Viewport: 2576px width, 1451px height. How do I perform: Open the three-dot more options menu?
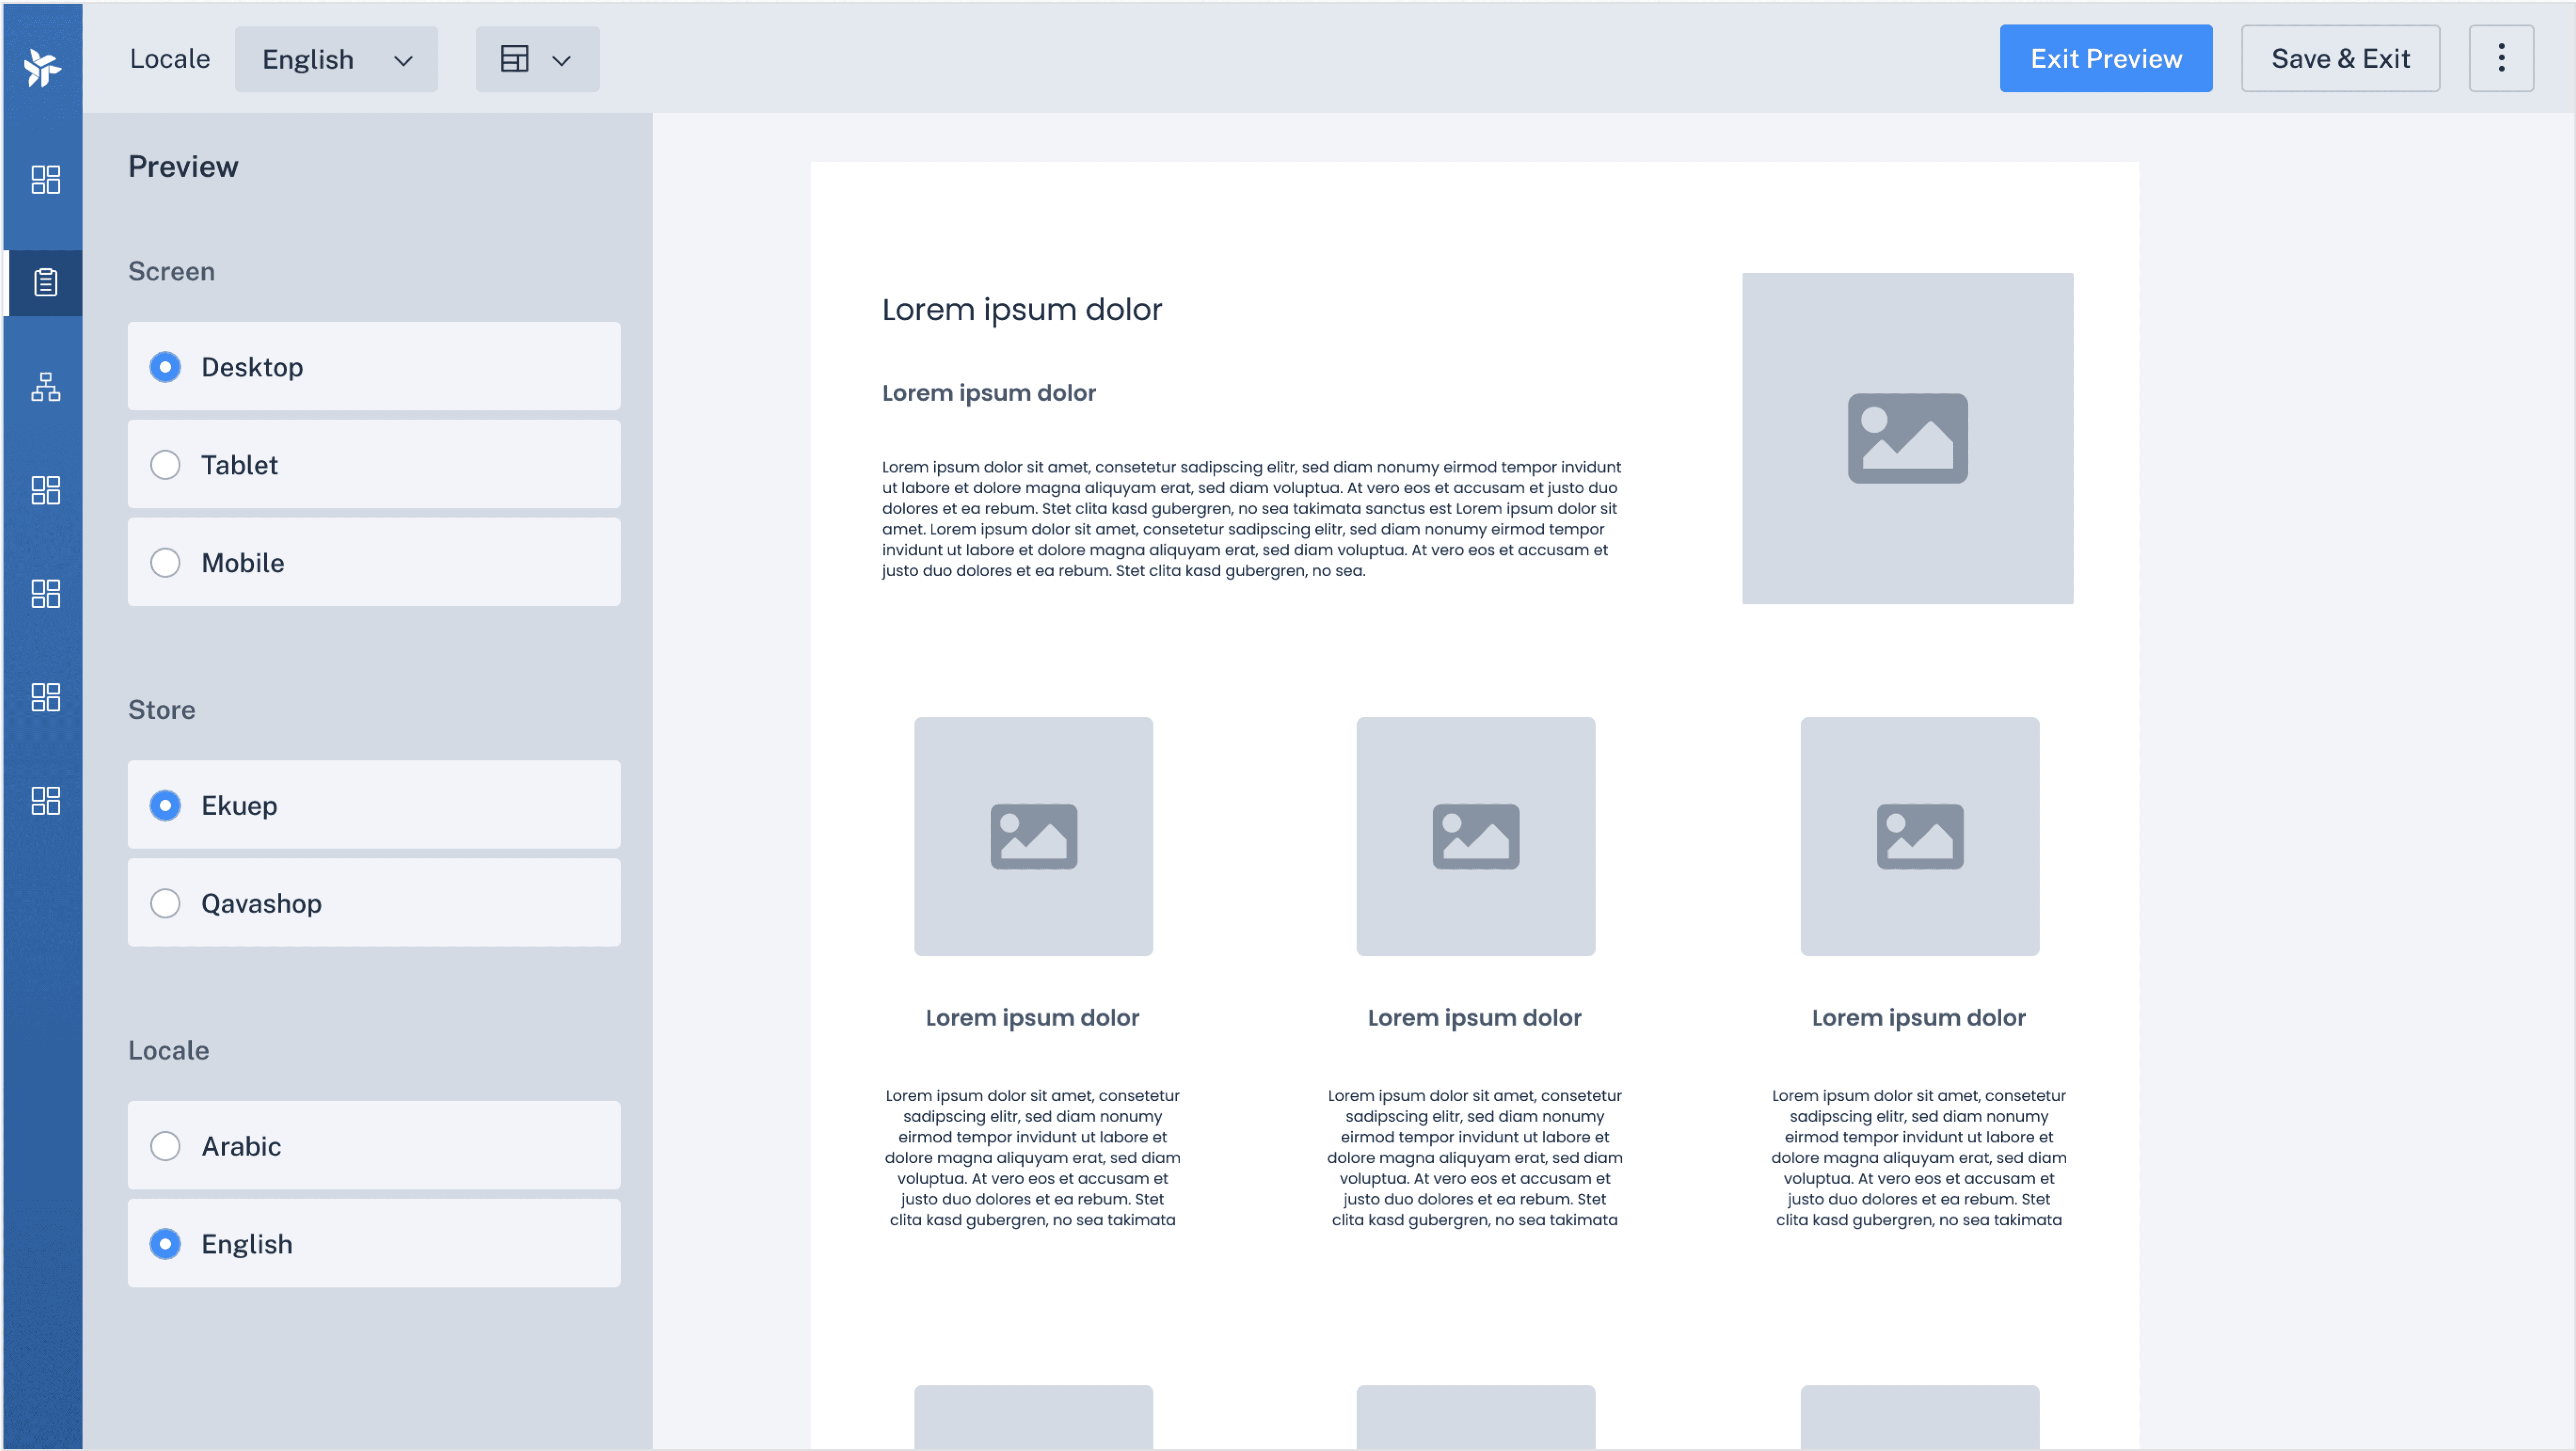[x=2500, y=59]
